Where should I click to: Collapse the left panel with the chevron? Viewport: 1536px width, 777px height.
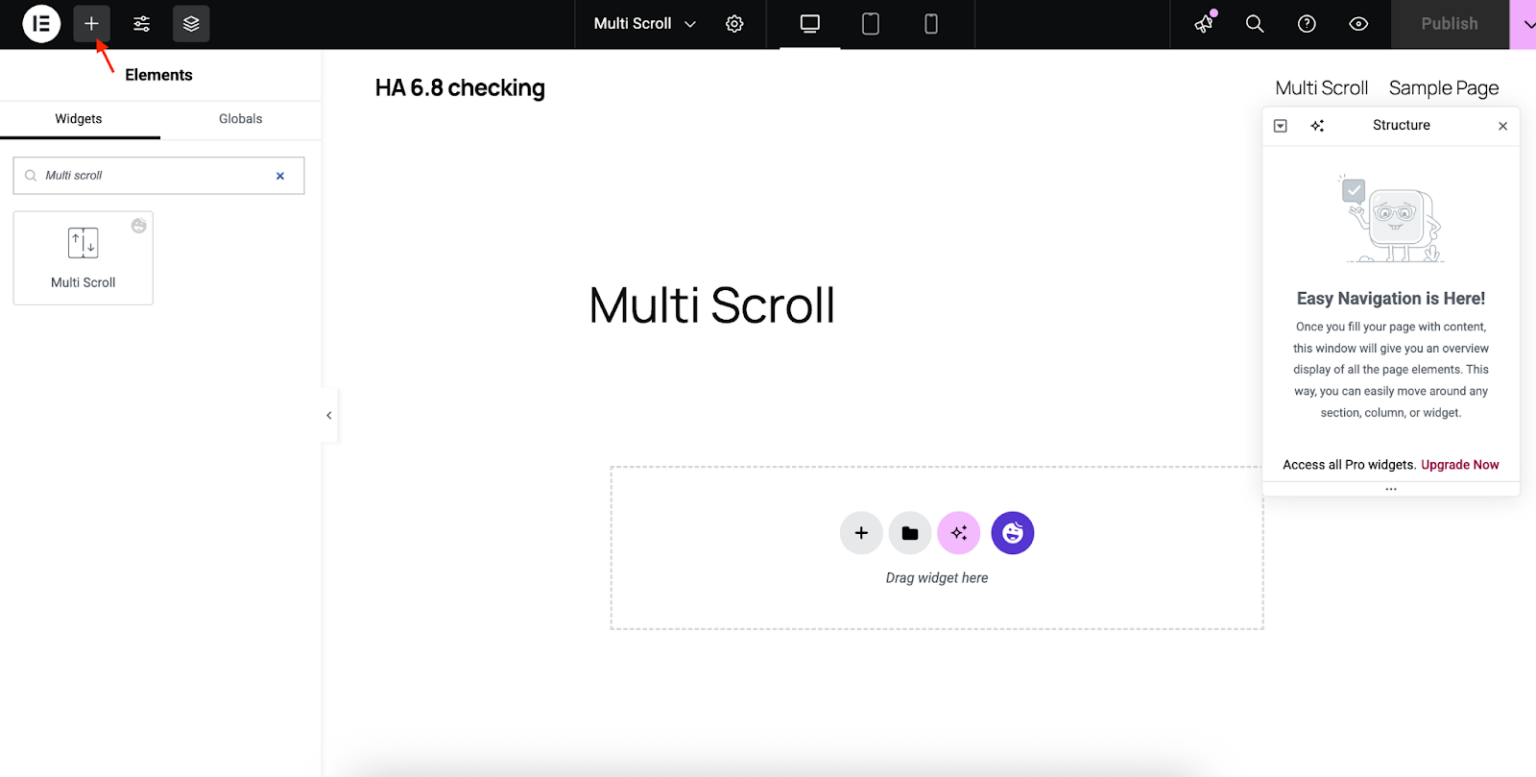(328, 414)
